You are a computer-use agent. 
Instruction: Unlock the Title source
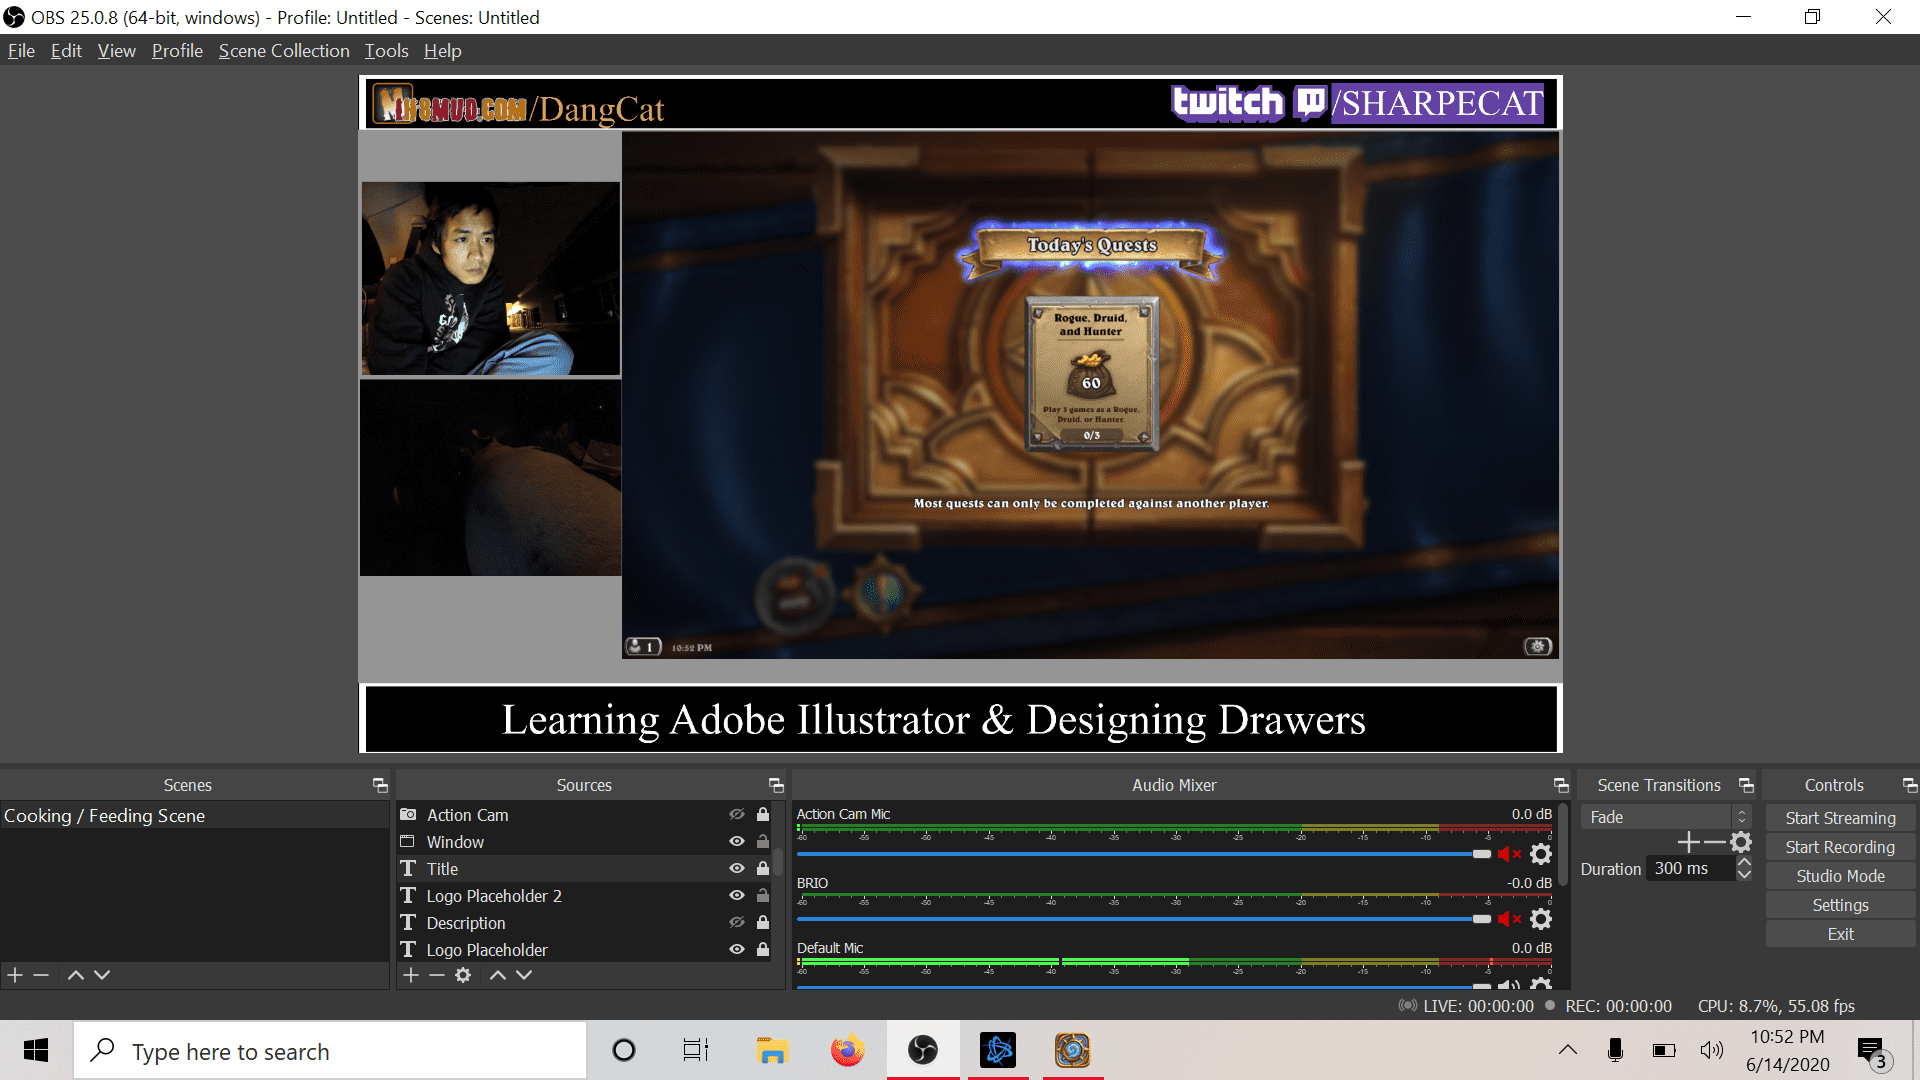(763, 869)
